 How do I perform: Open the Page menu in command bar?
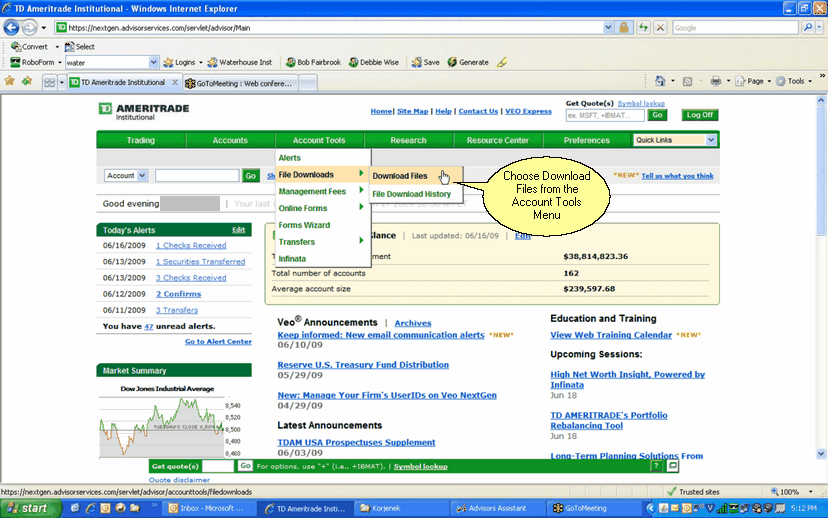(752, 81)
